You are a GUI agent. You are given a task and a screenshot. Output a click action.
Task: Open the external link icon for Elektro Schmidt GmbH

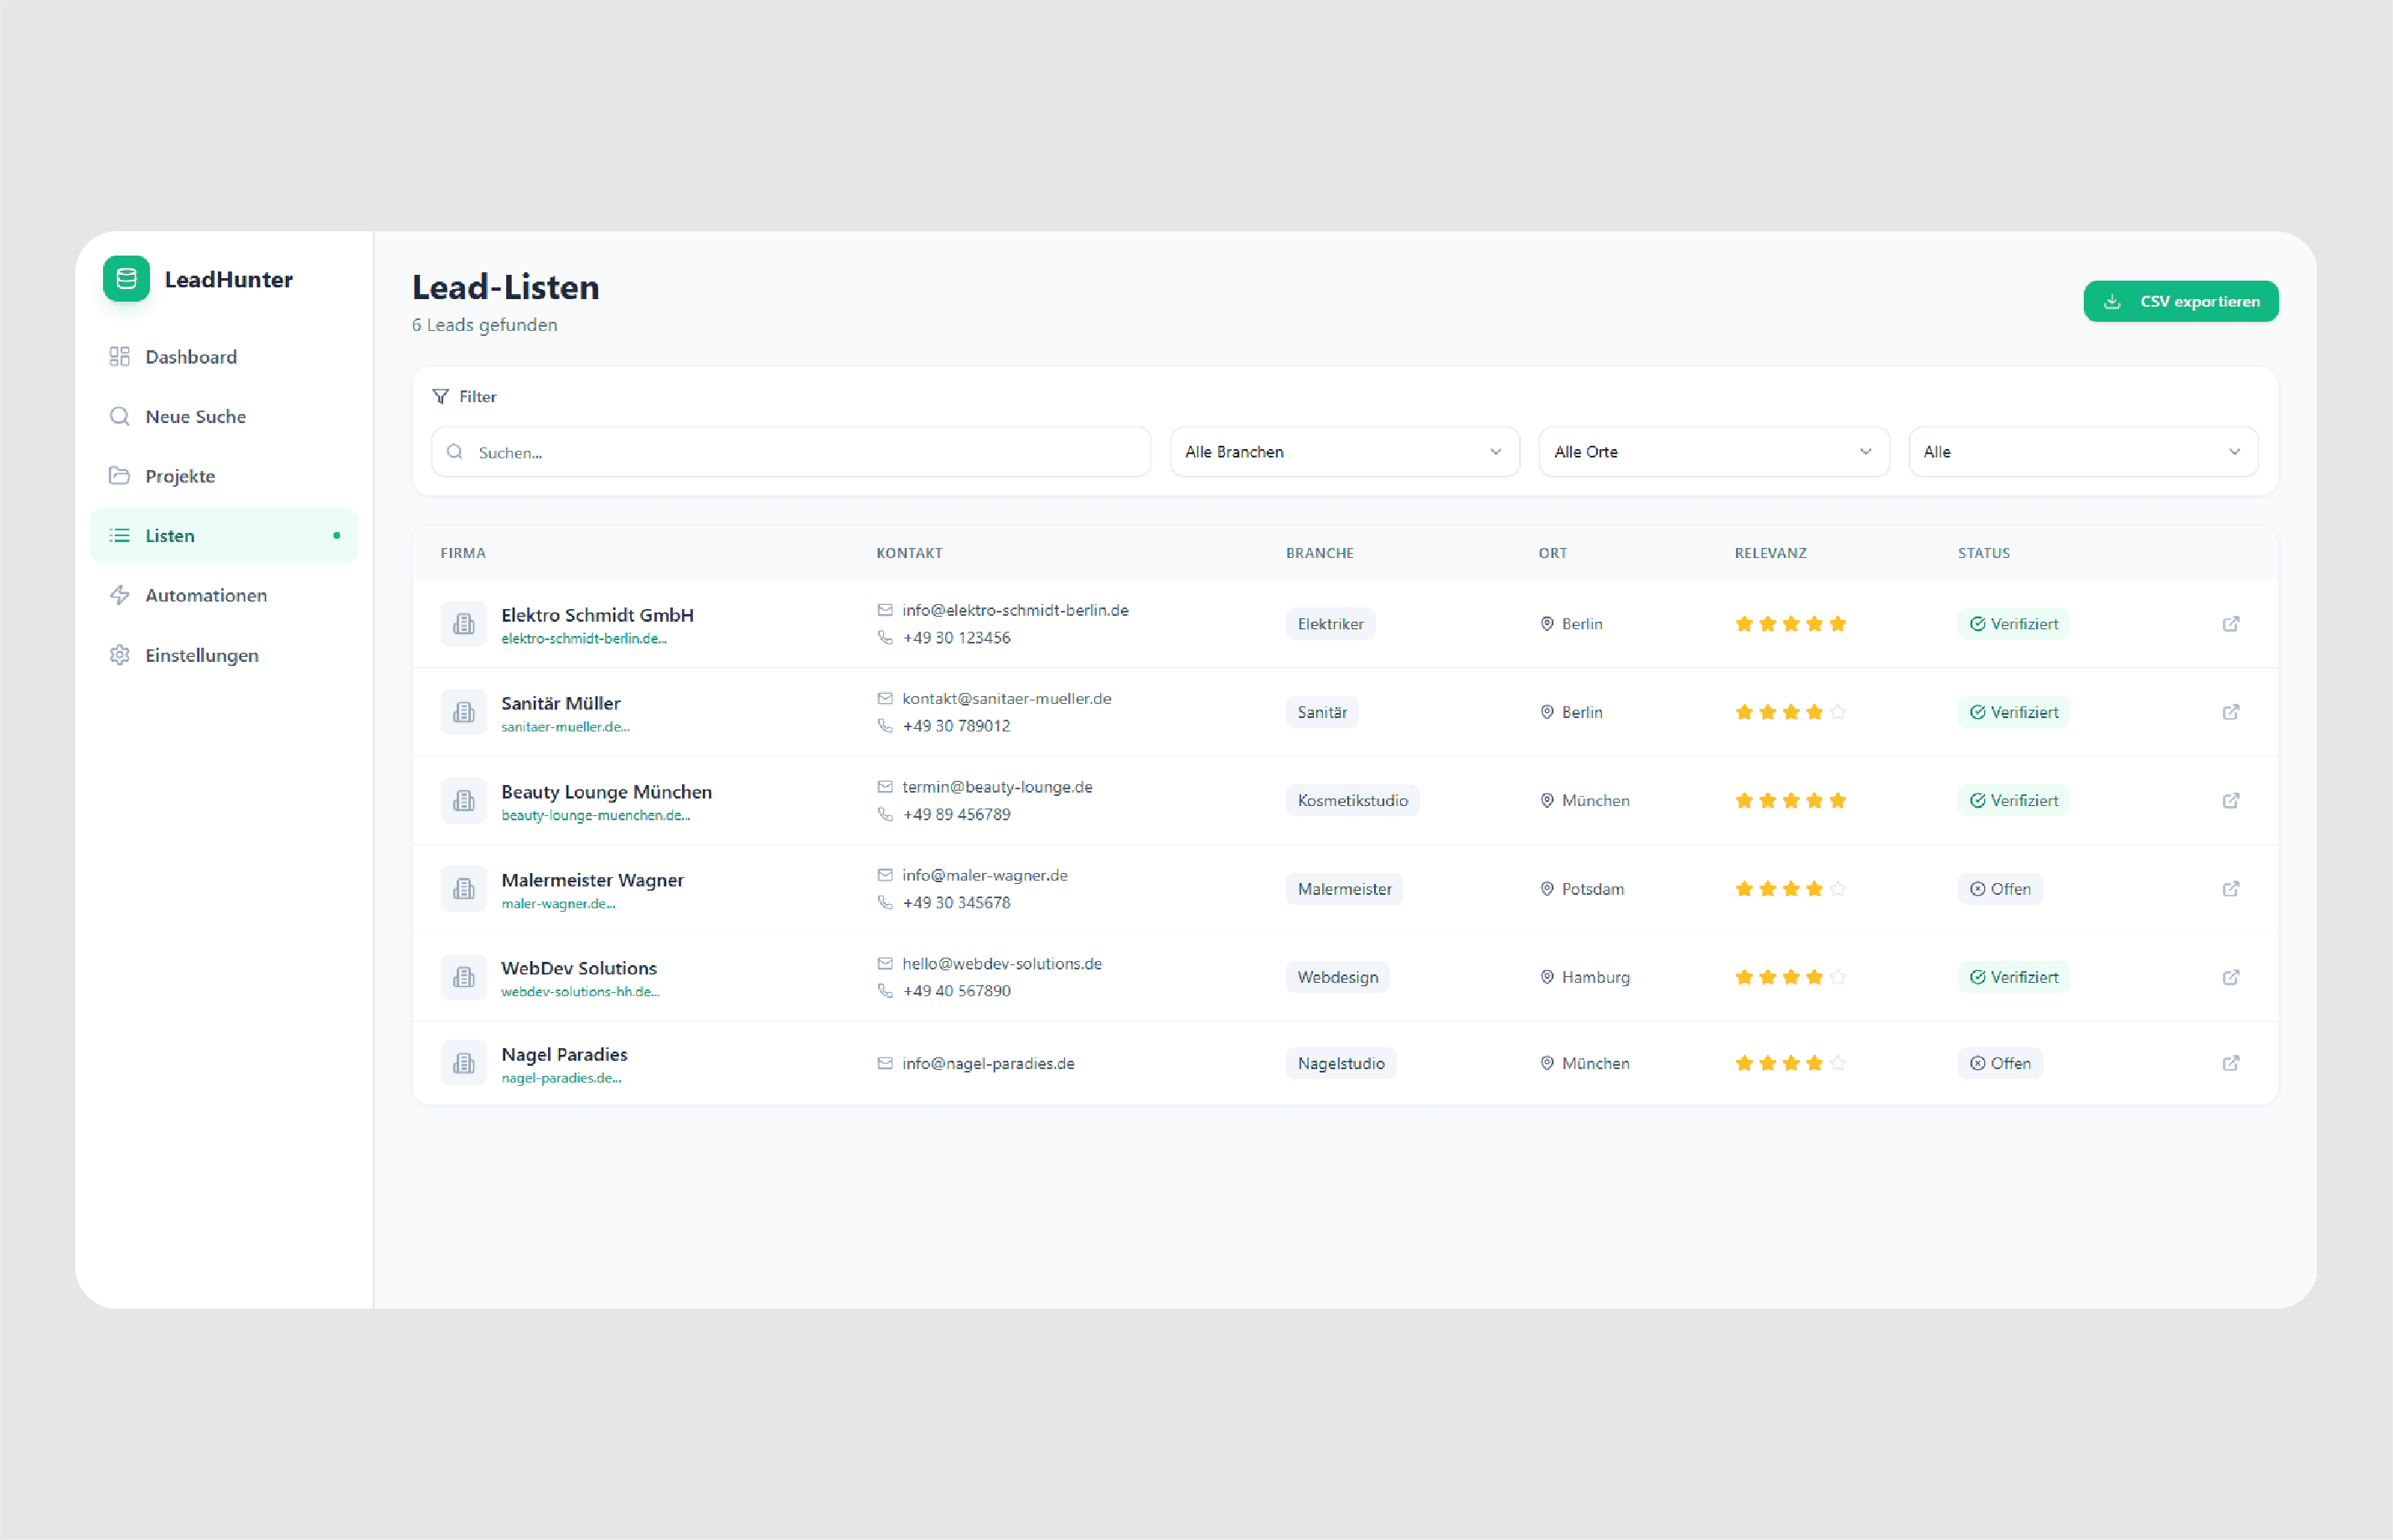[2230, 624]
